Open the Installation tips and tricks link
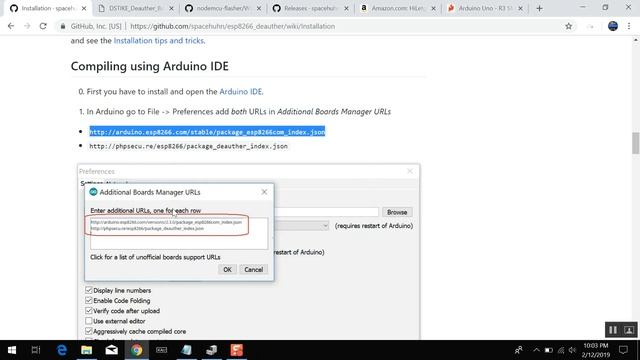 pyautogui.click(x=159, y=40)
